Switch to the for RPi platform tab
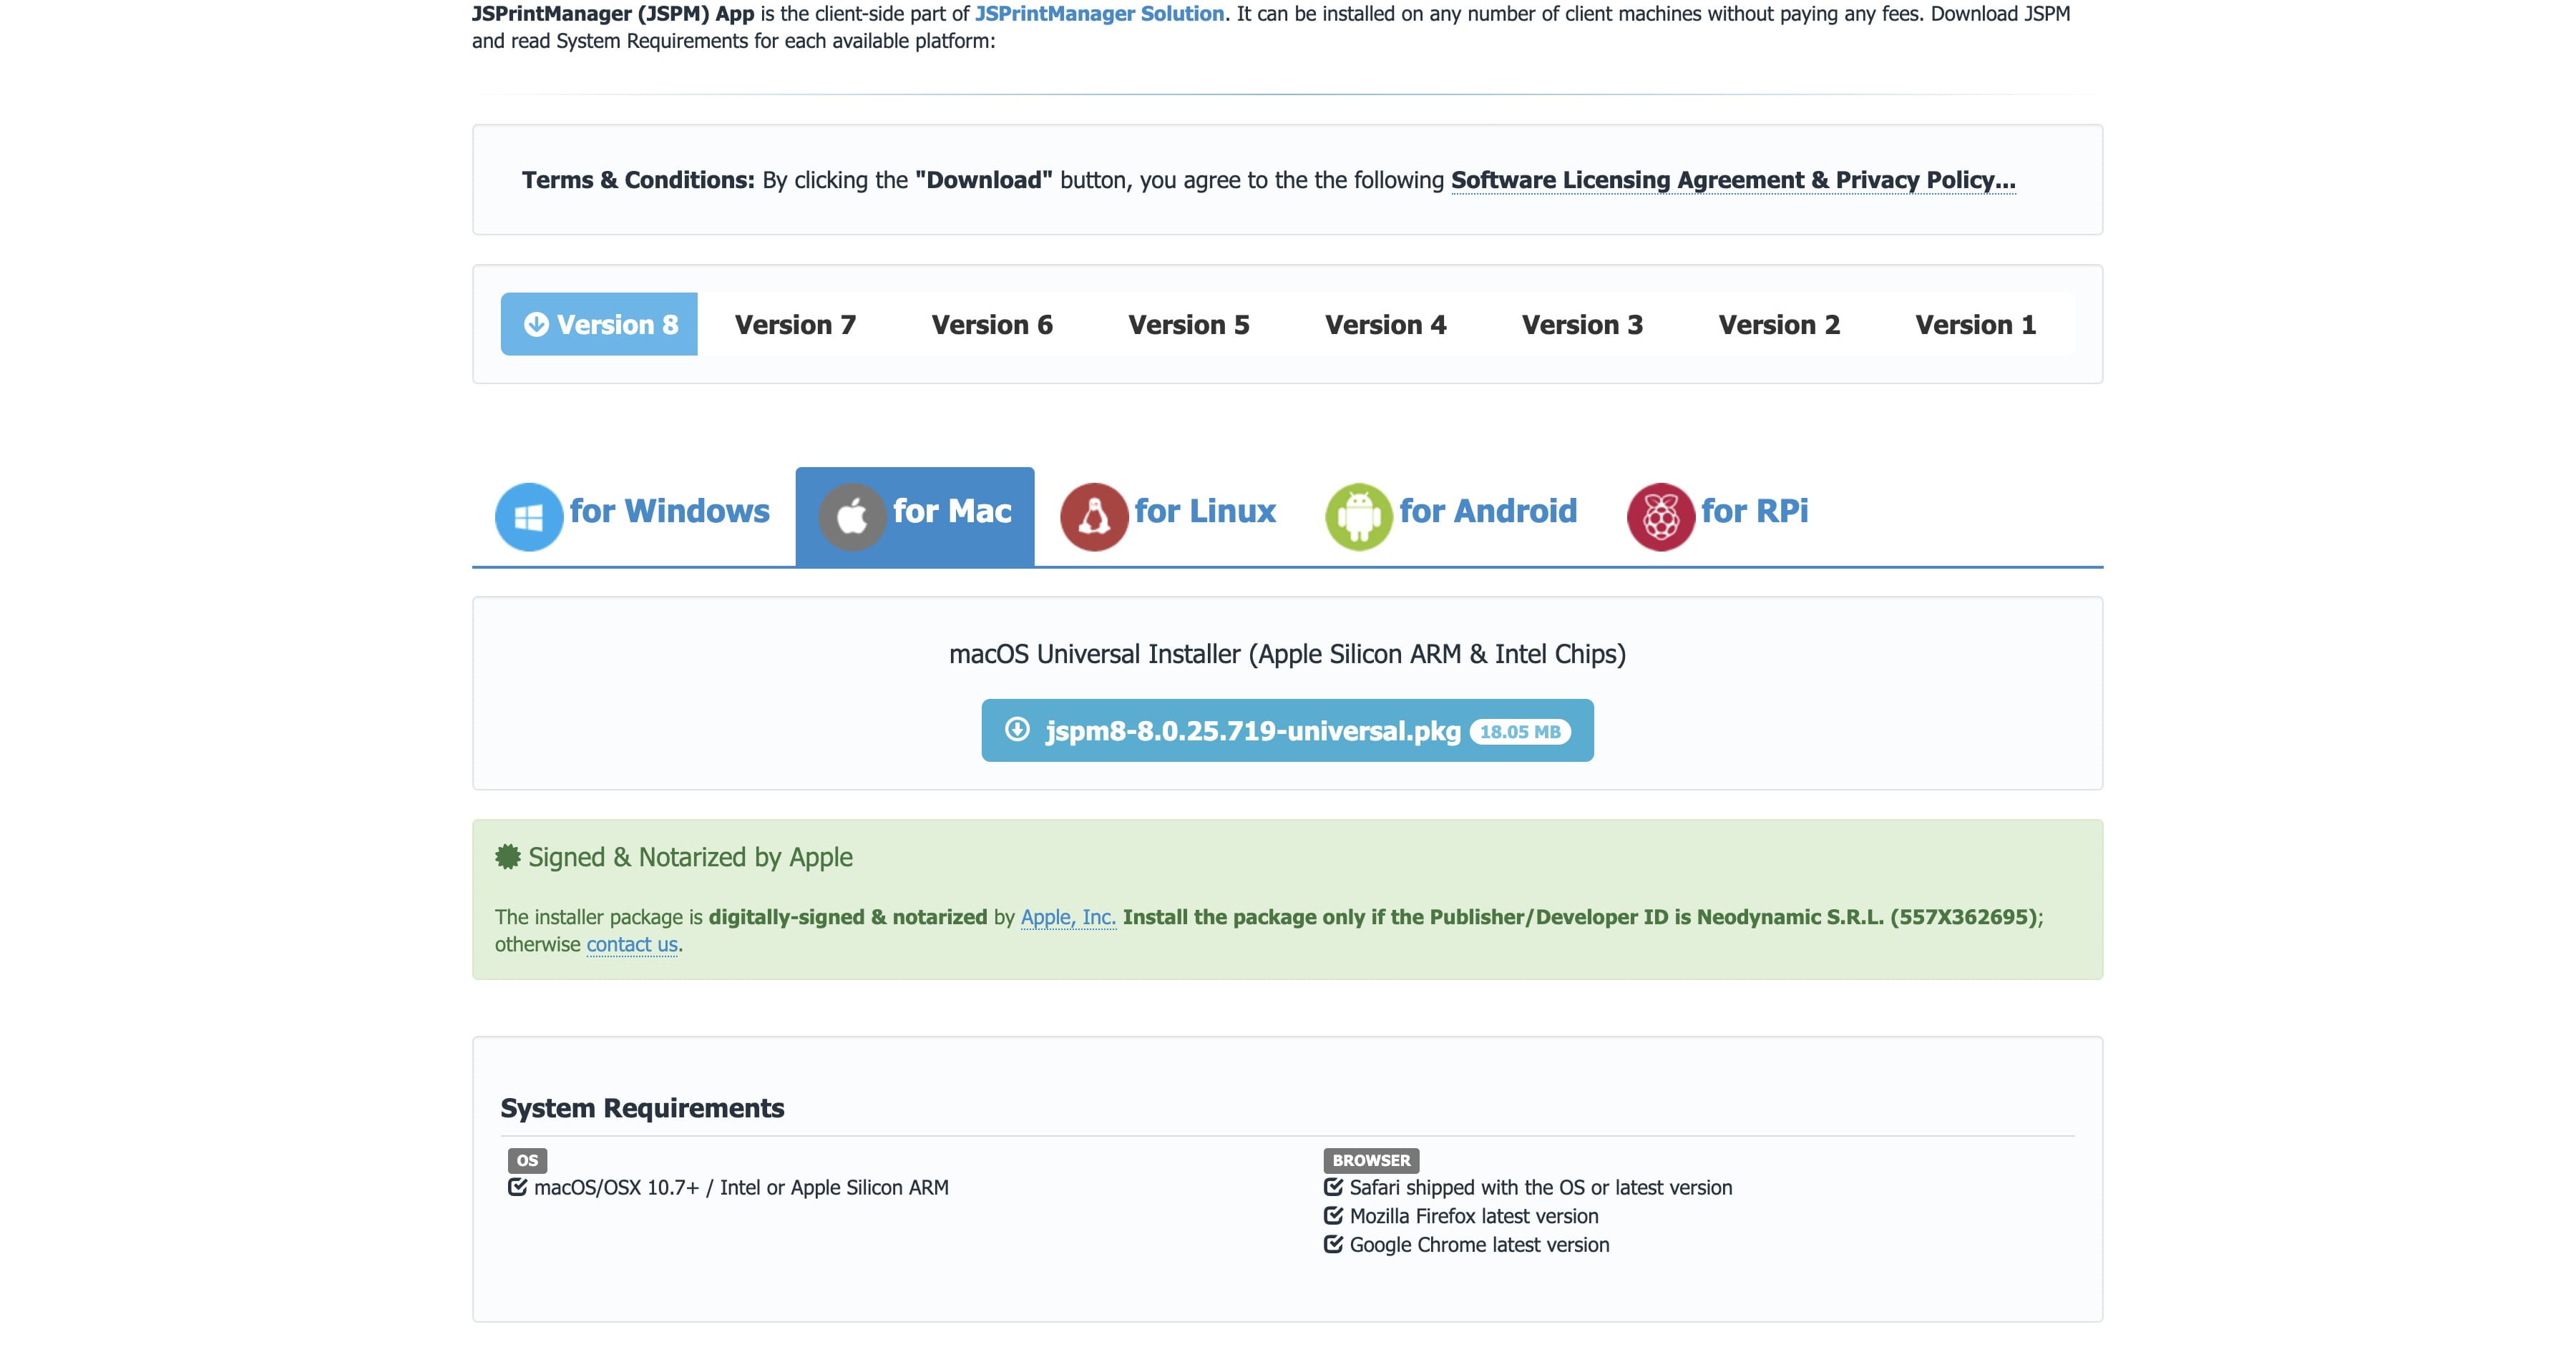This screenshot has height=1352, width=2576. click(1718, 516)
